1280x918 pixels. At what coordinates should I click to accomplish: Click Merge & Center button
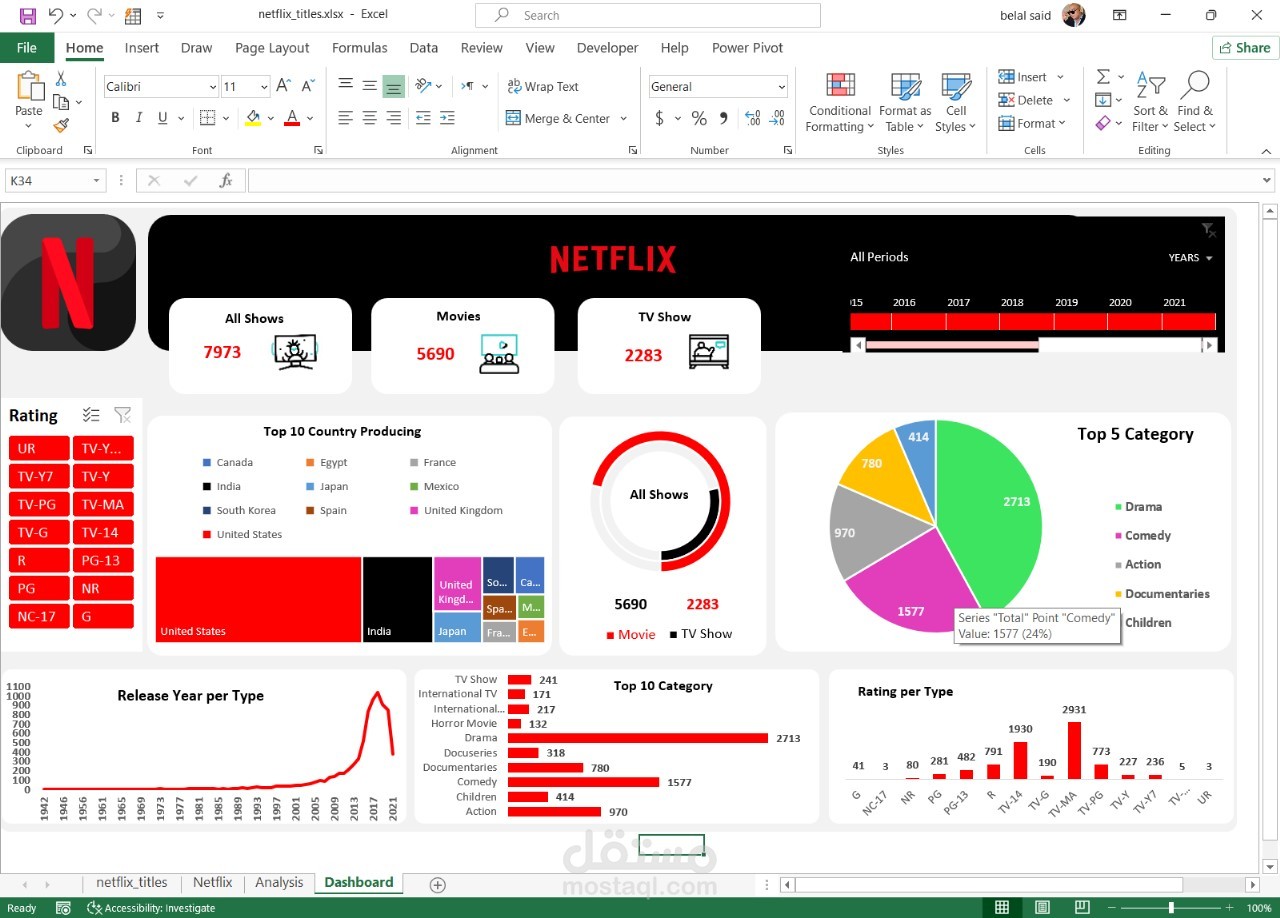point(558,118)
